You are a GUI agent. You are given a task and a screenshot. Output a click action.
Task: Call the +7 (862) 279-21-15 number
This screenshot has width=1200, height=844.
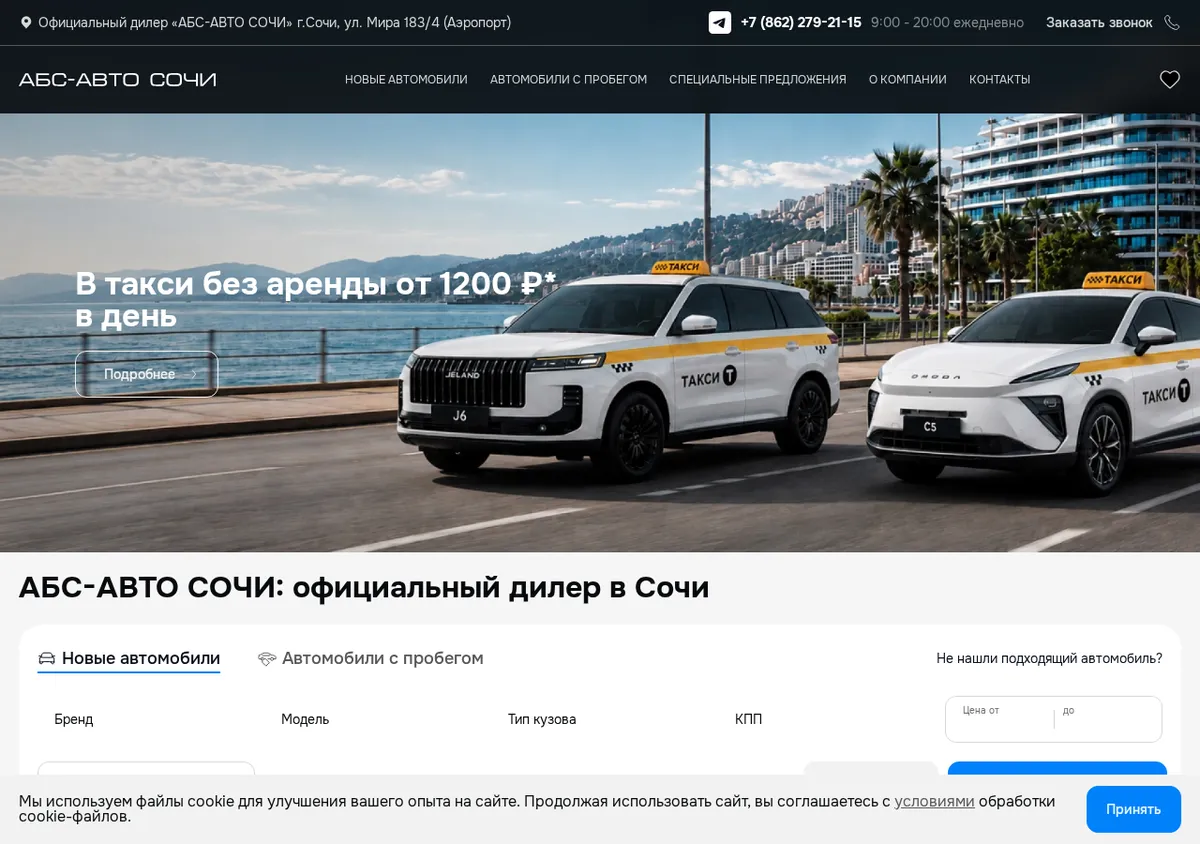click(801, 22)
